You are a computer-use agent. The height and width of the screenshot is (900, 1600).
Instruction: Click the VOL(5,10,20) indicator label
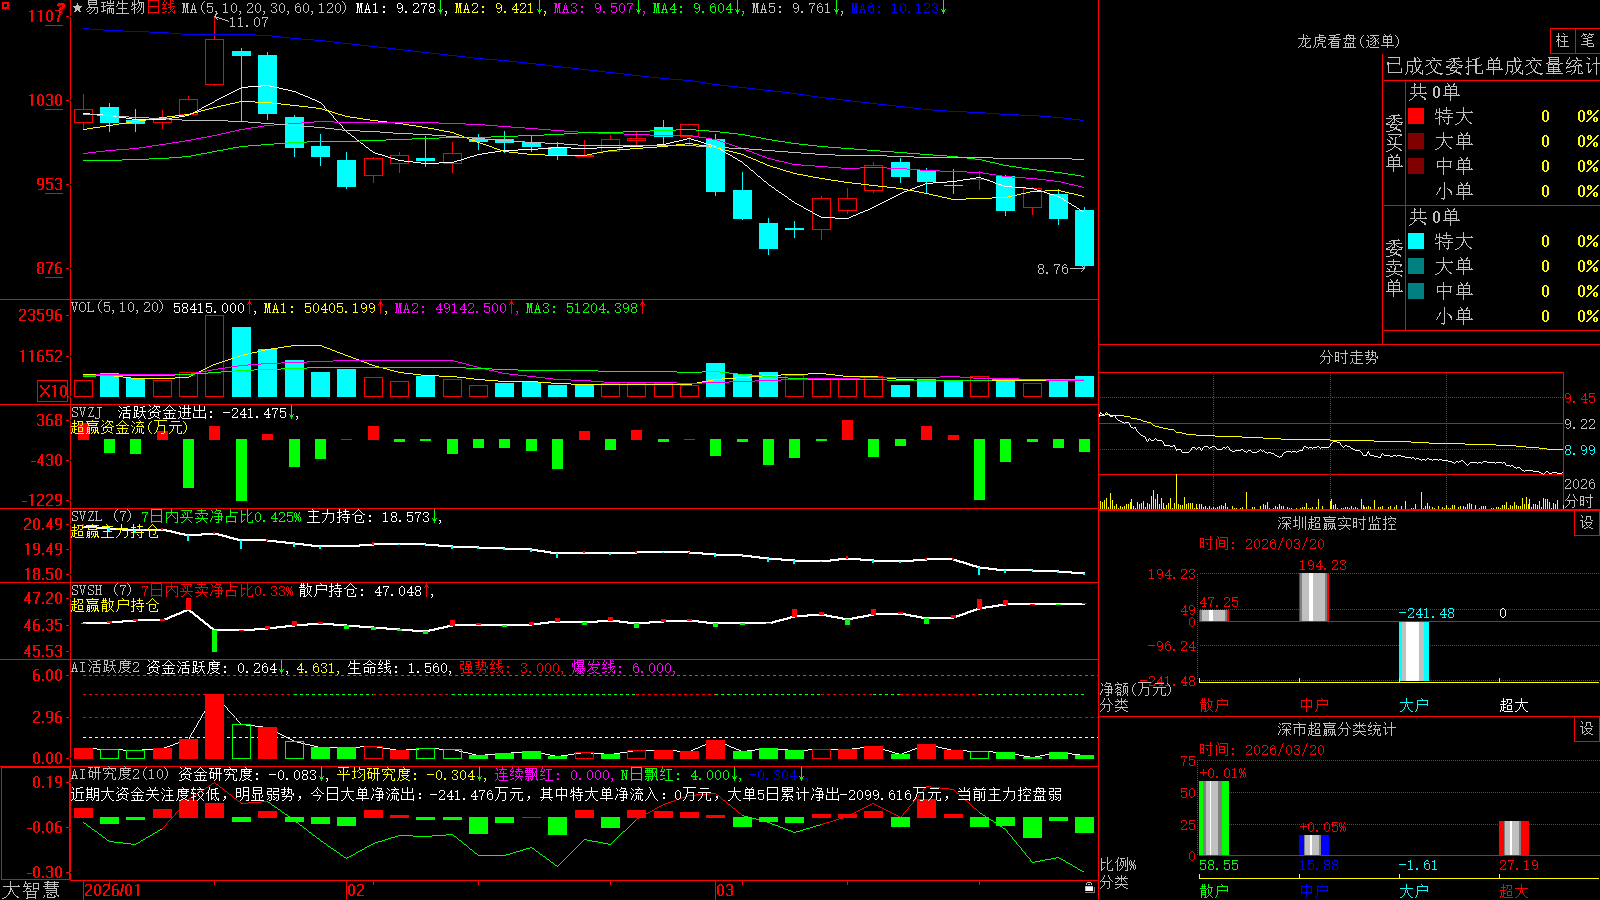(x=117, y=308)
